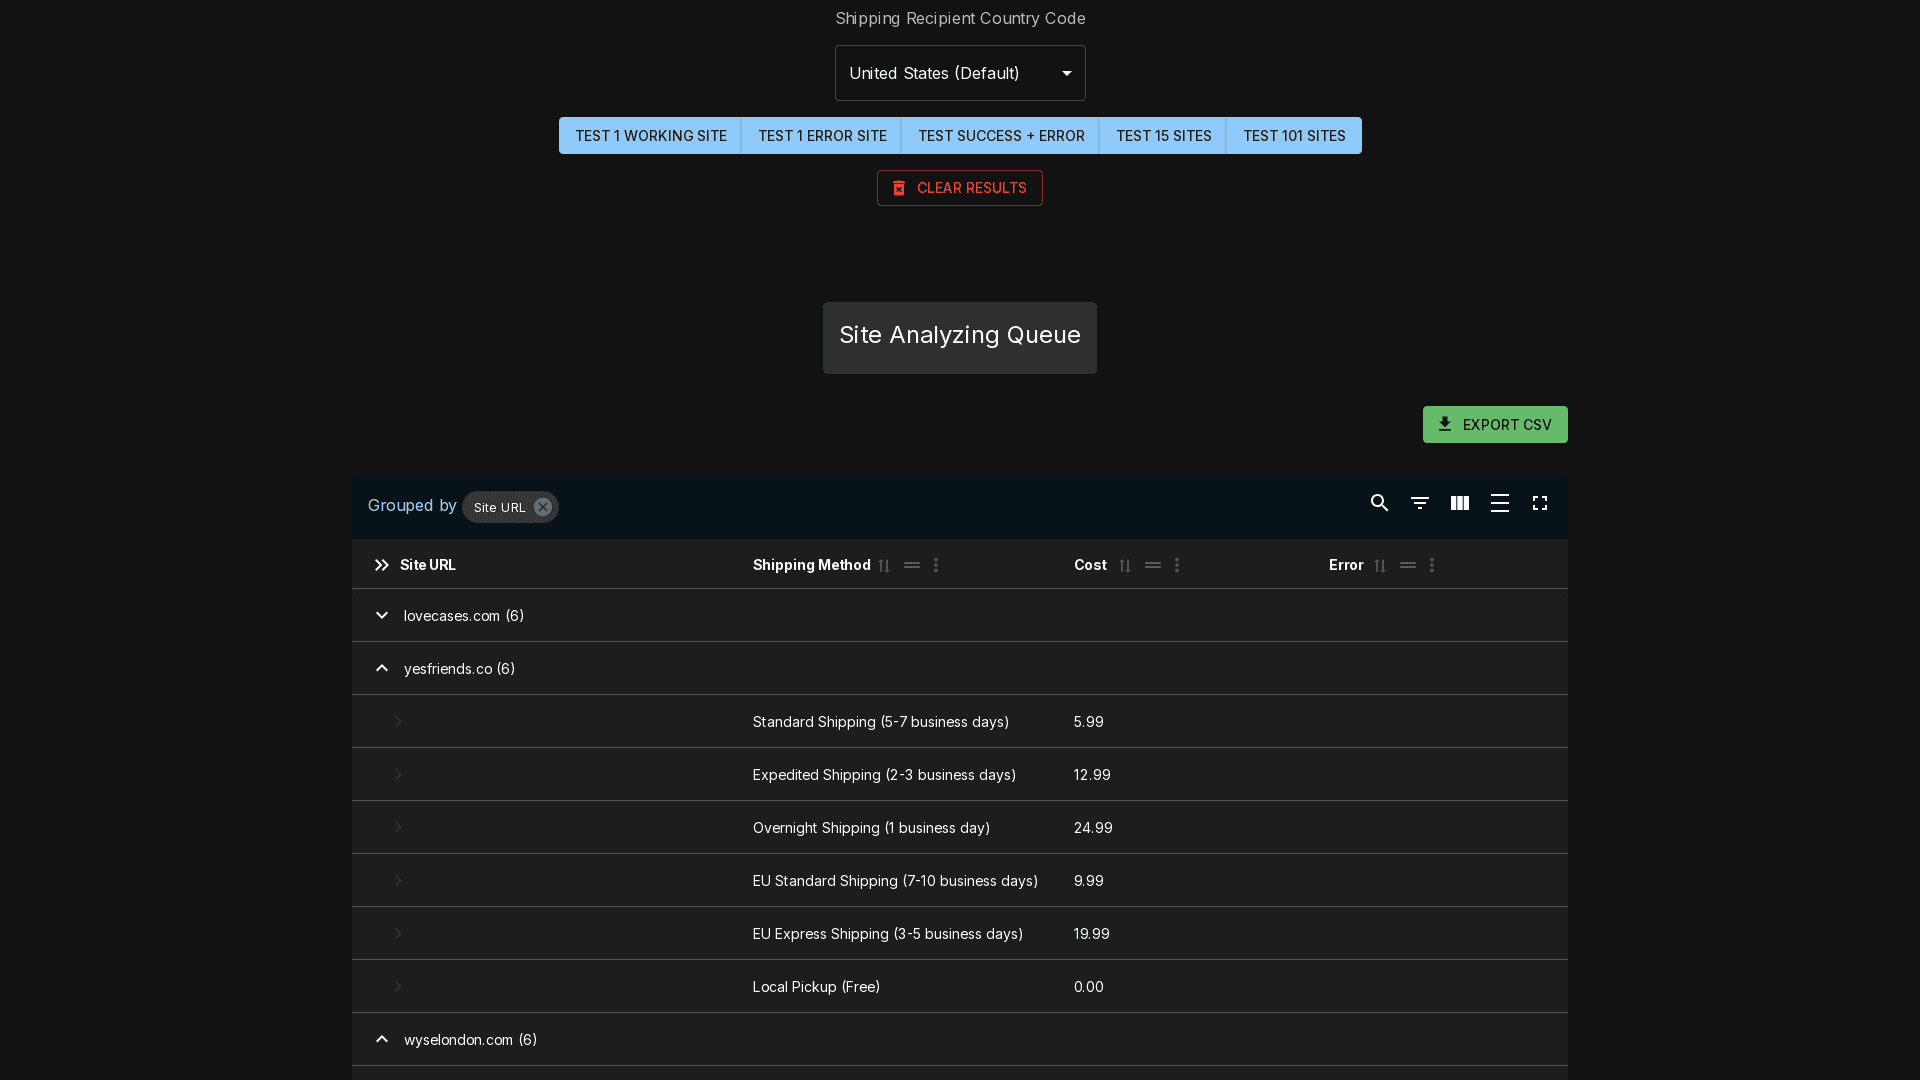Open the Cost column actions menu
Image resolution: width=1920 pixels, height=1080 pixels.
[1177, 566]
